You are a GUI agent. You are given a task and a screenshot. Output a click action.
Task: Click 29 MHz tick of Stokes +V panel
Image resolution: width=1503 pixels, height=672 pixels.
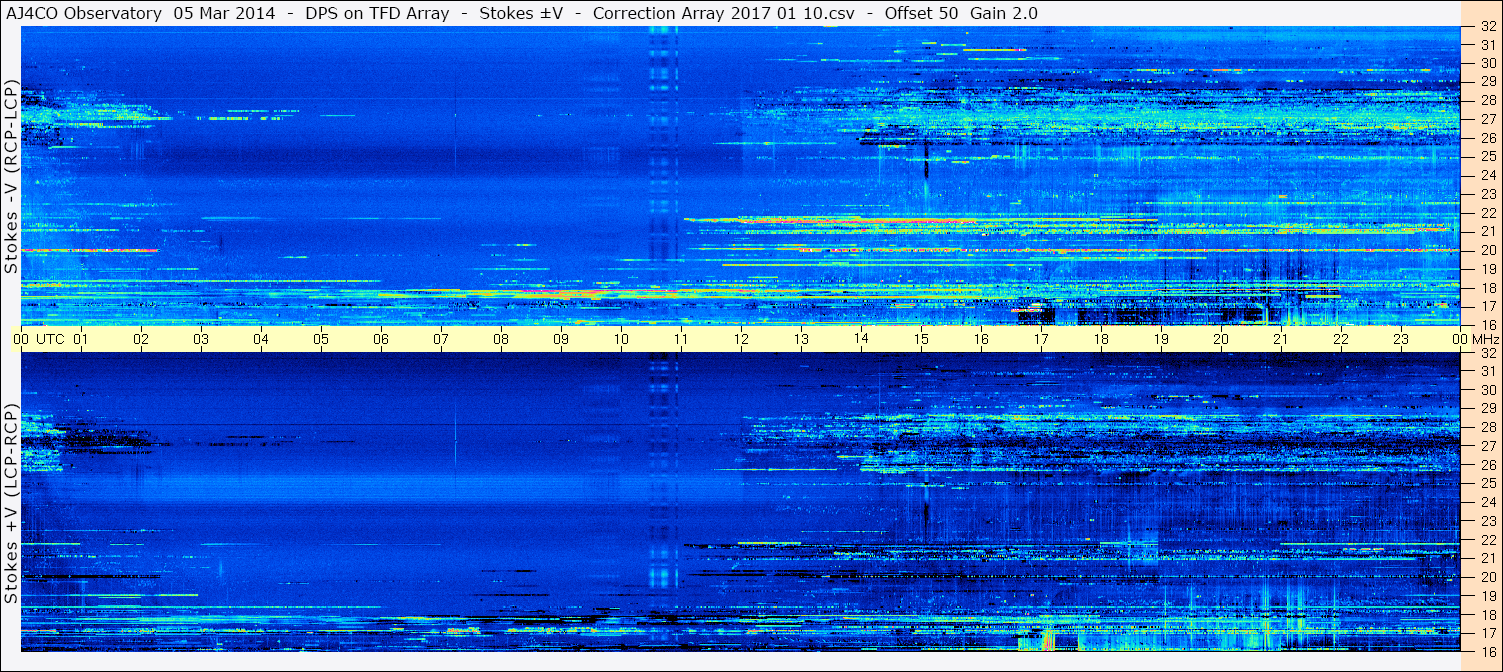tap(1487, 408)
